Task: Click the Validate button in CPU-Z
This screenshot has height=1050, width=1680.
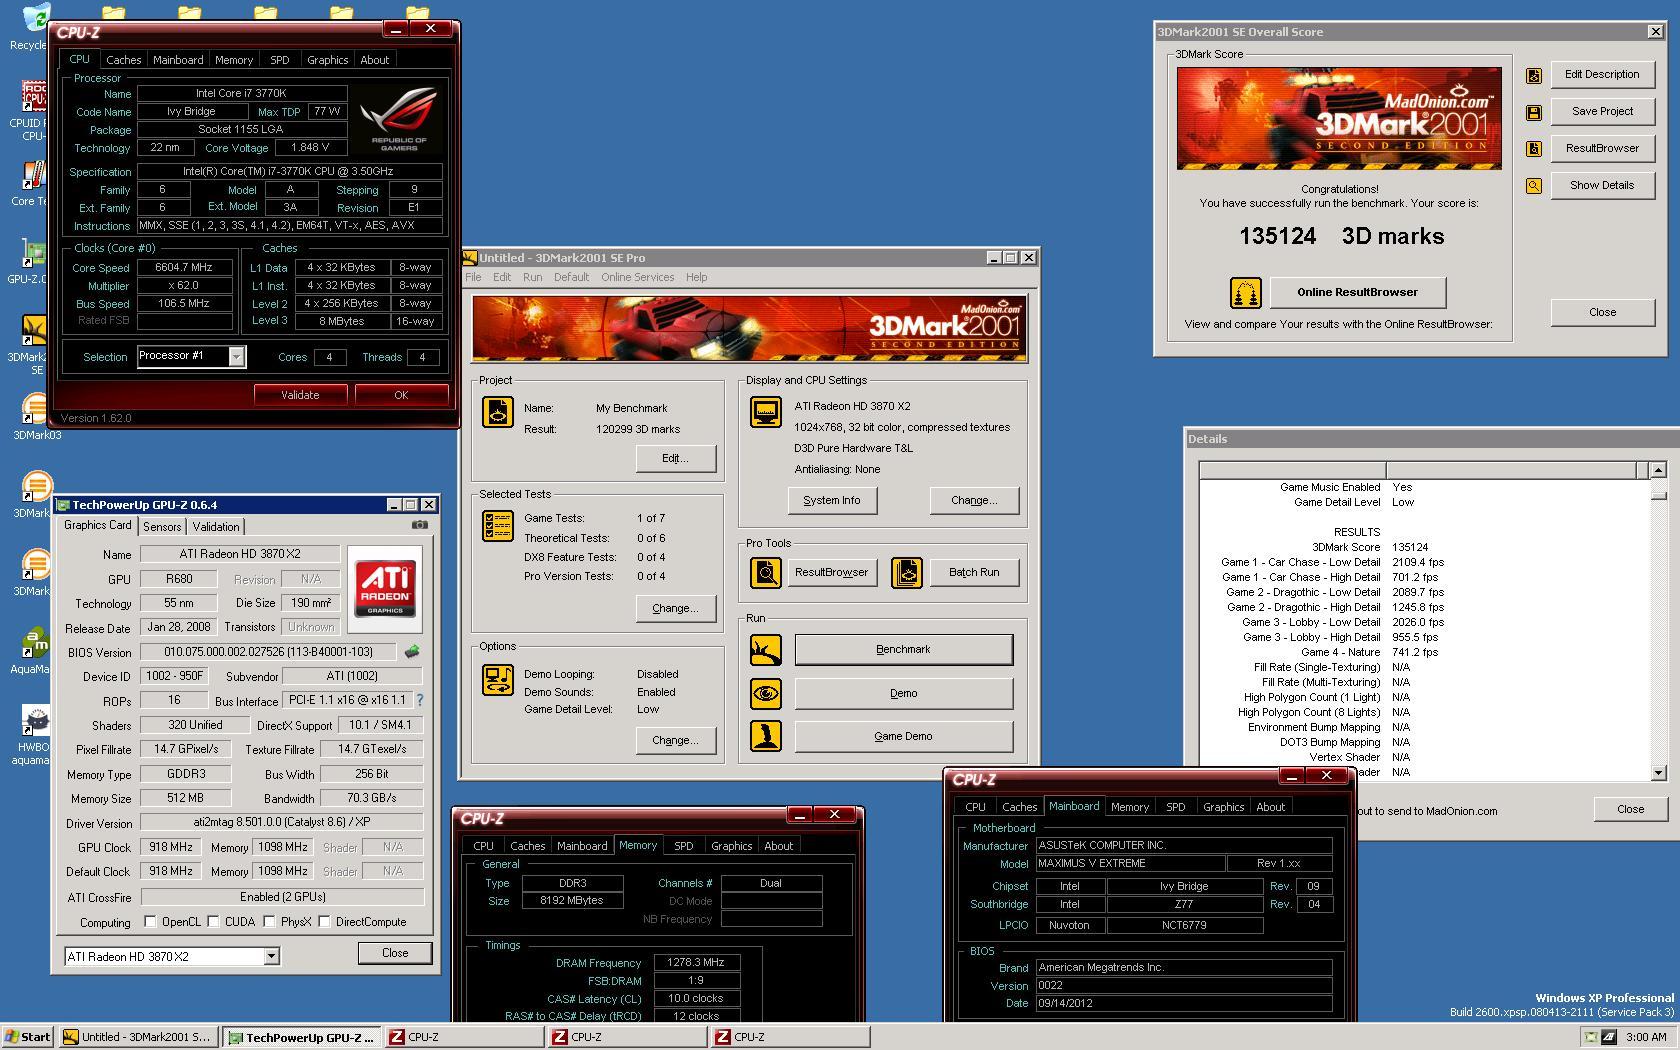Action: pos(300,395)
